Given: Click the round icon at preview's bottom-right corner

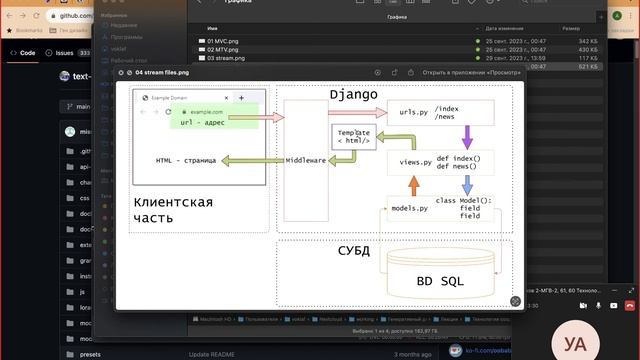Looking at the screenshot, I should coord(515,301).
